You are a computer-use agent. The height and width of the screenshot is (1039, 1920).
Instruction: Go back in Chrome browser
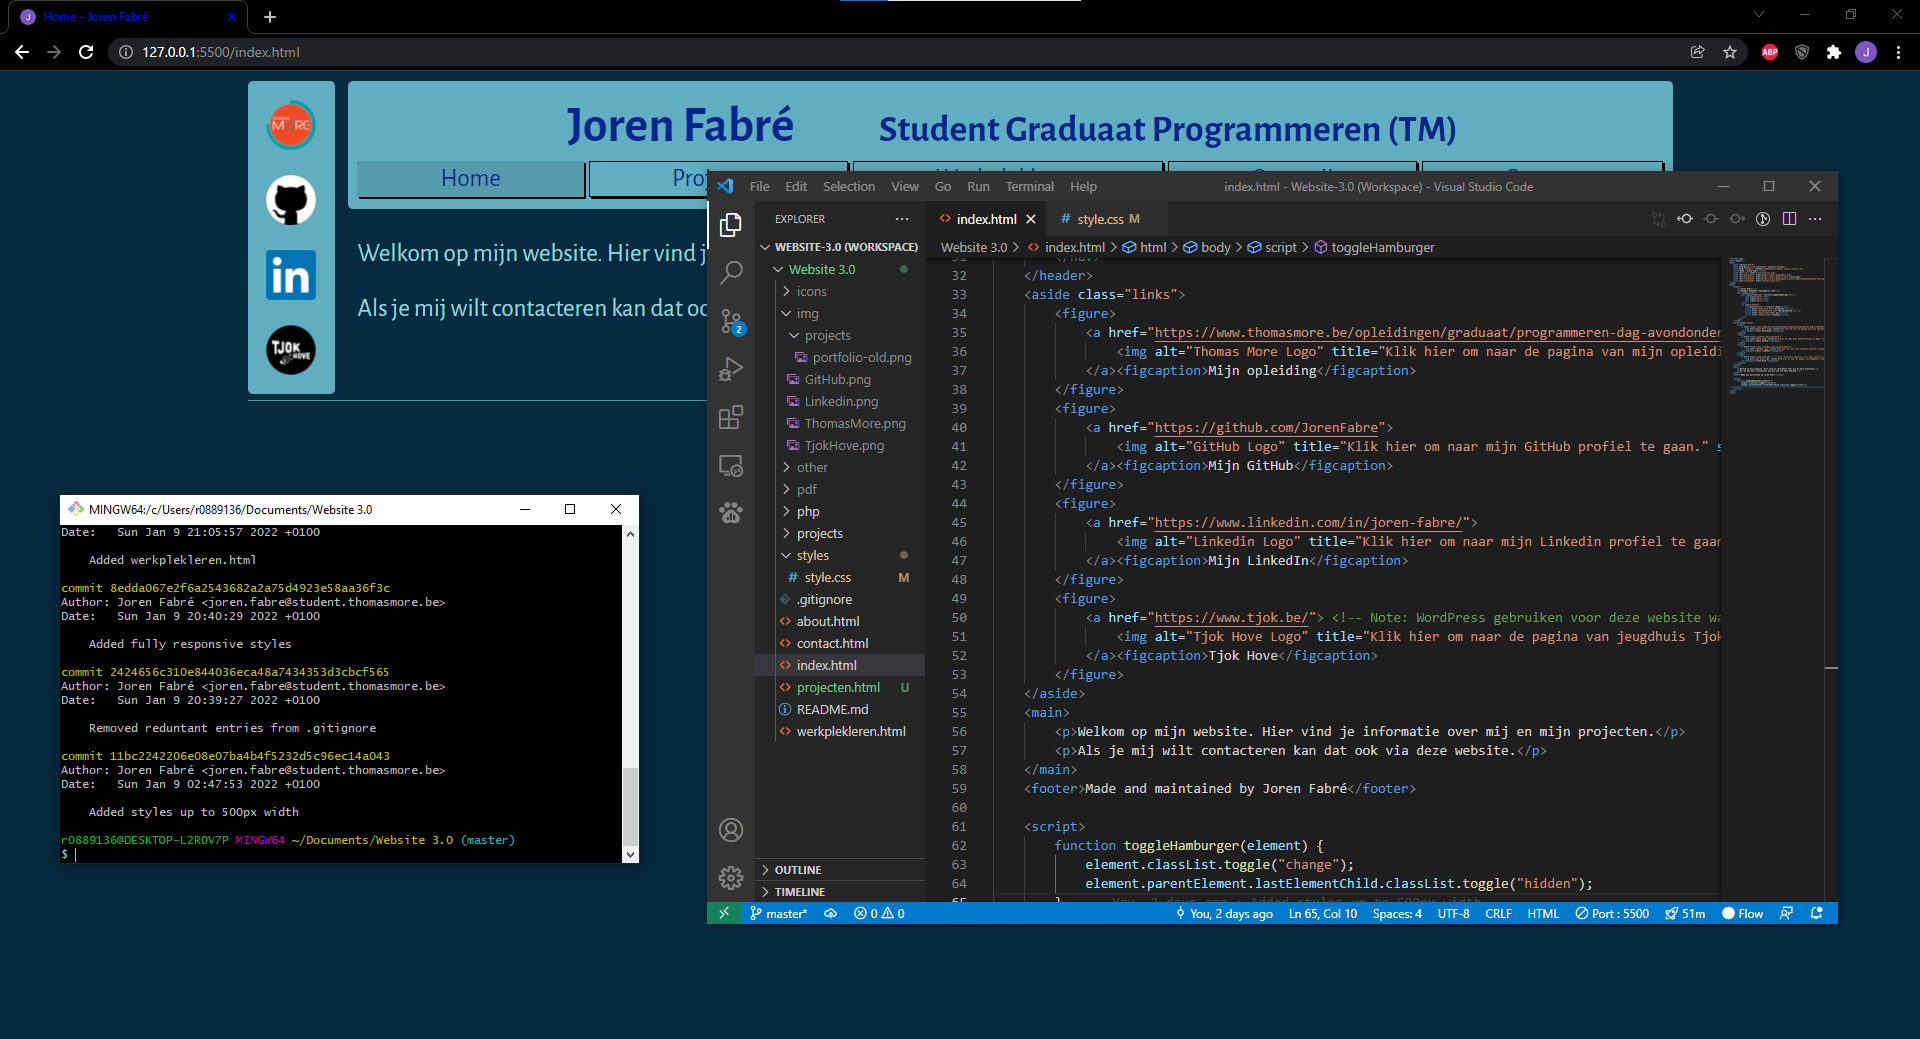tap(22, 52)
